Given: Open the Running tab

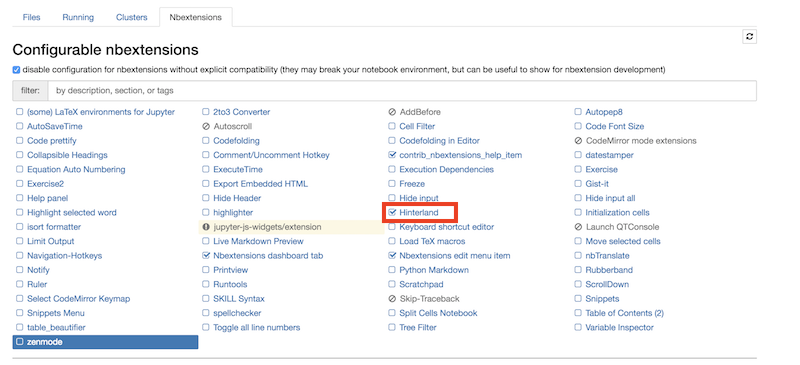Looking at the screenshot, I should [x=78, y=17].
